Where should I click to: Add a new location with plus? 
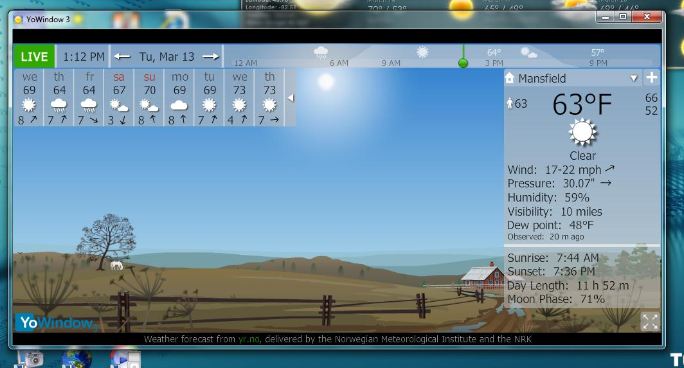652,78
